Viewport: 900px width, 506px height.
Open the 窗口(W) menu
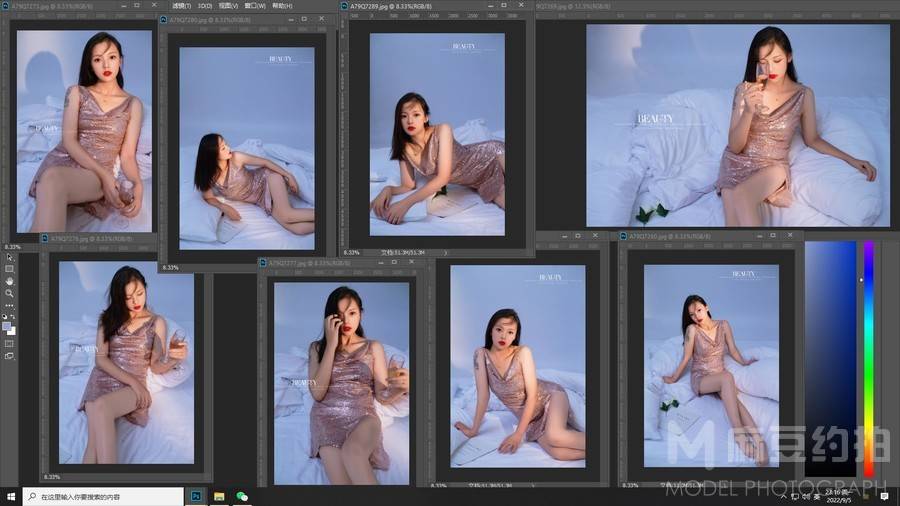pyautogui.click(x=255, y=6)
